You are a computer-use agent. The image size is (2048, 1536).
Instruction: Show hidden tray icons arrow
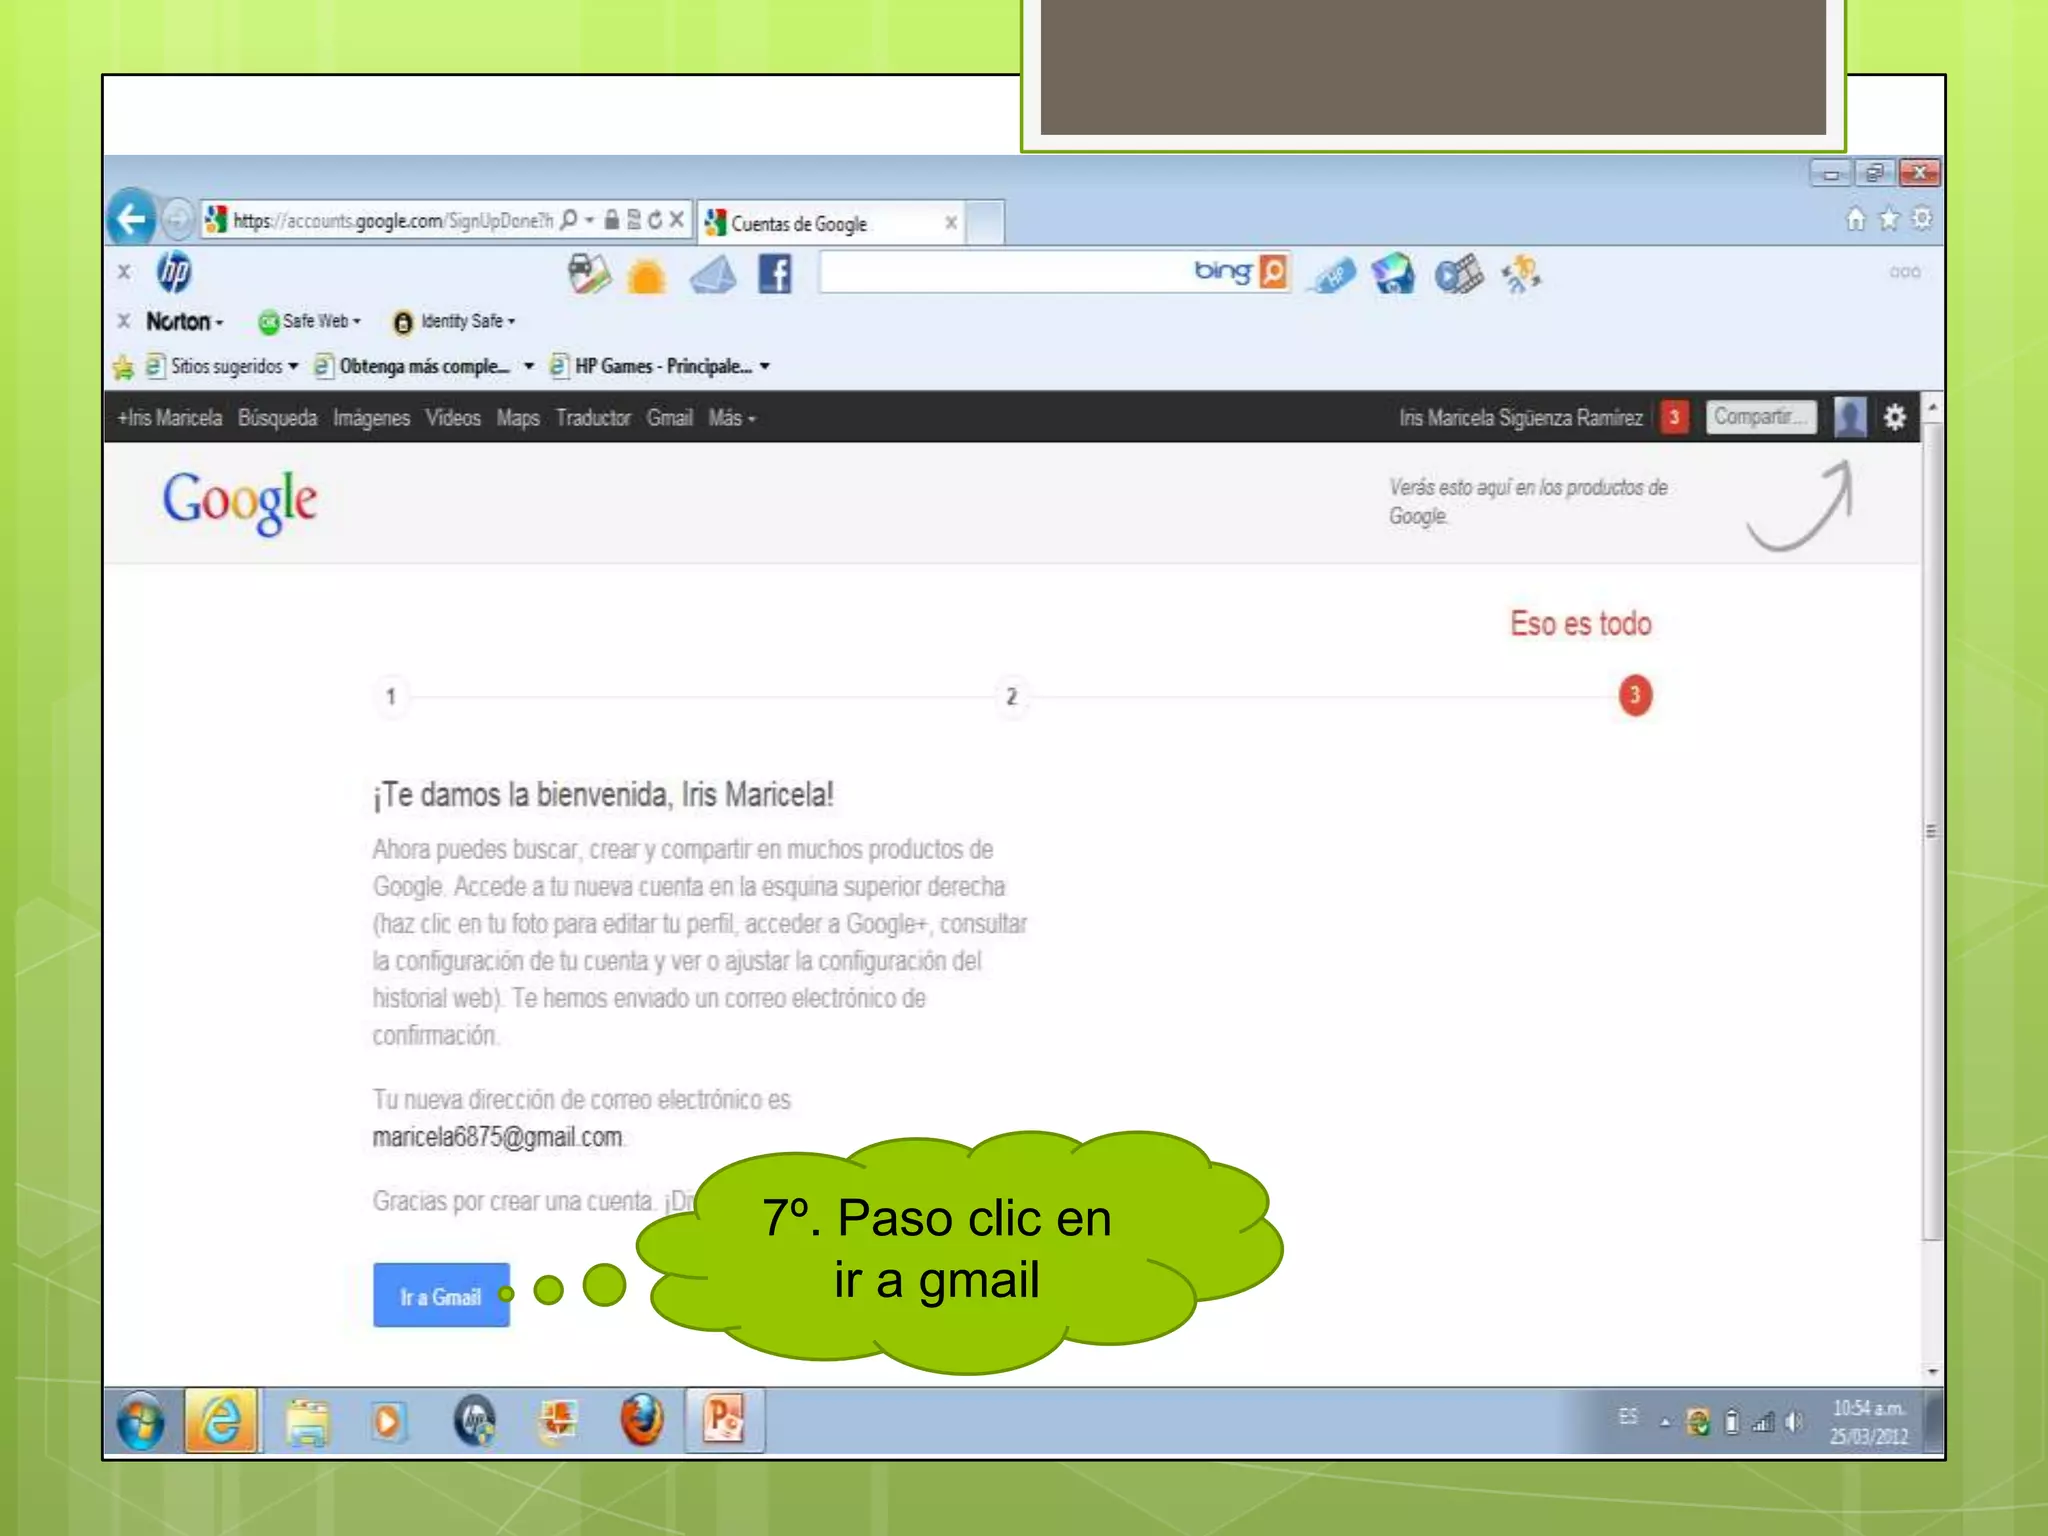click(1665, 1422)
